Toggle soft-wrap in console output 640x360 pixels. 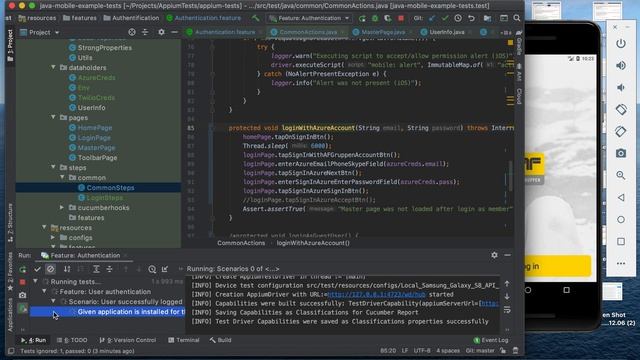[x=507, y=310]
